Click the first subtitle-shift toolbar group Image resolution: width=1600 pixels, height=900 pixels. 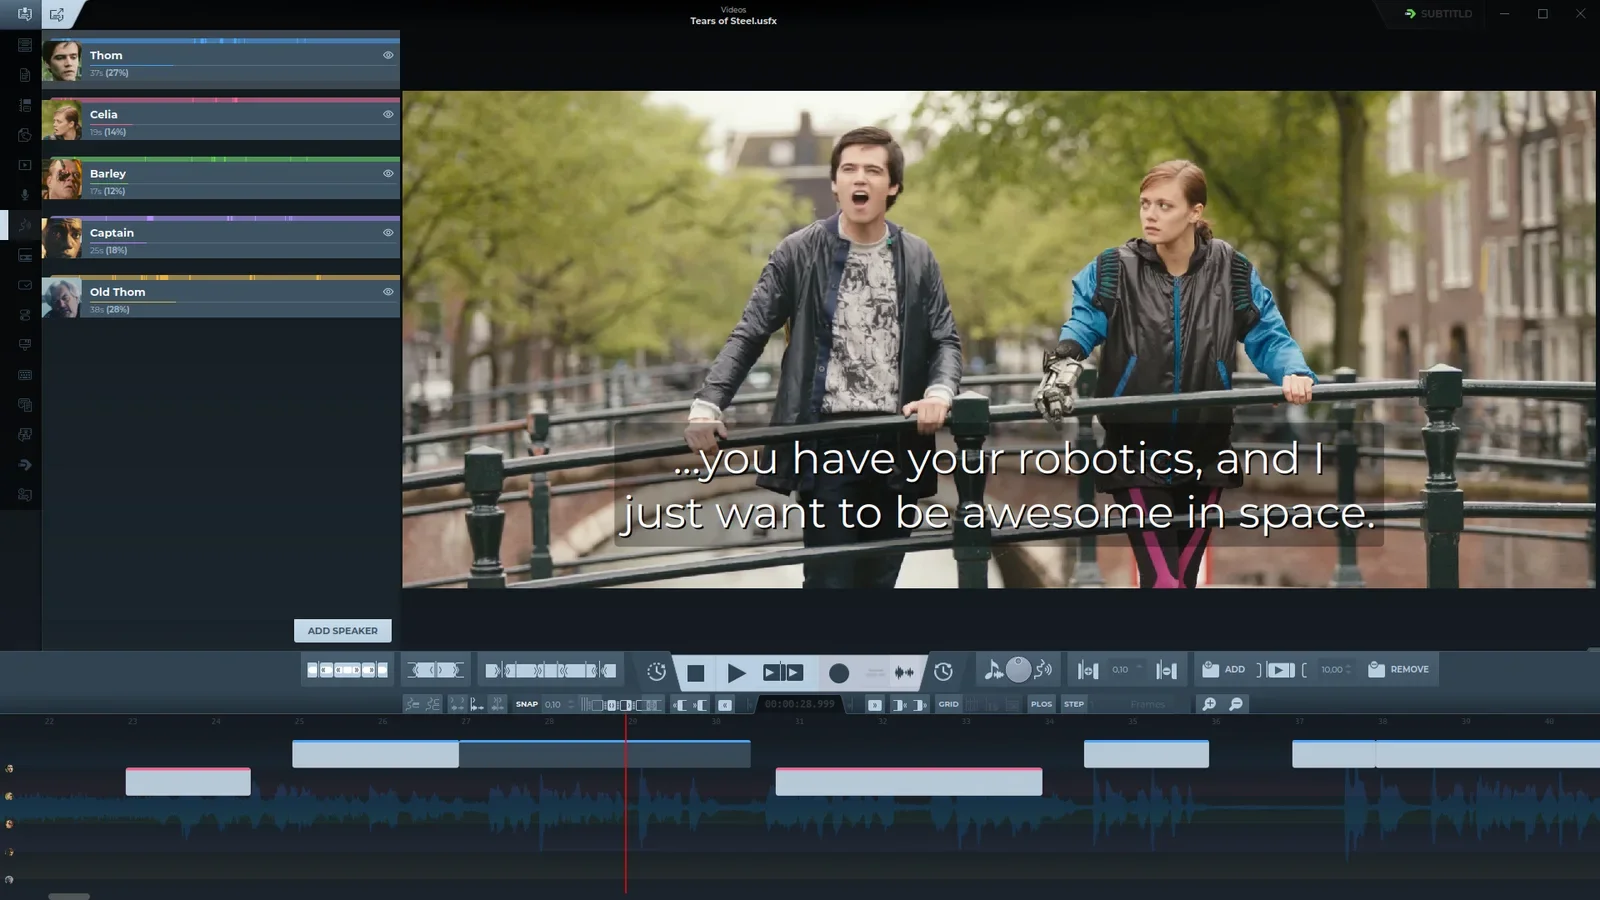(x=347, y=670)
